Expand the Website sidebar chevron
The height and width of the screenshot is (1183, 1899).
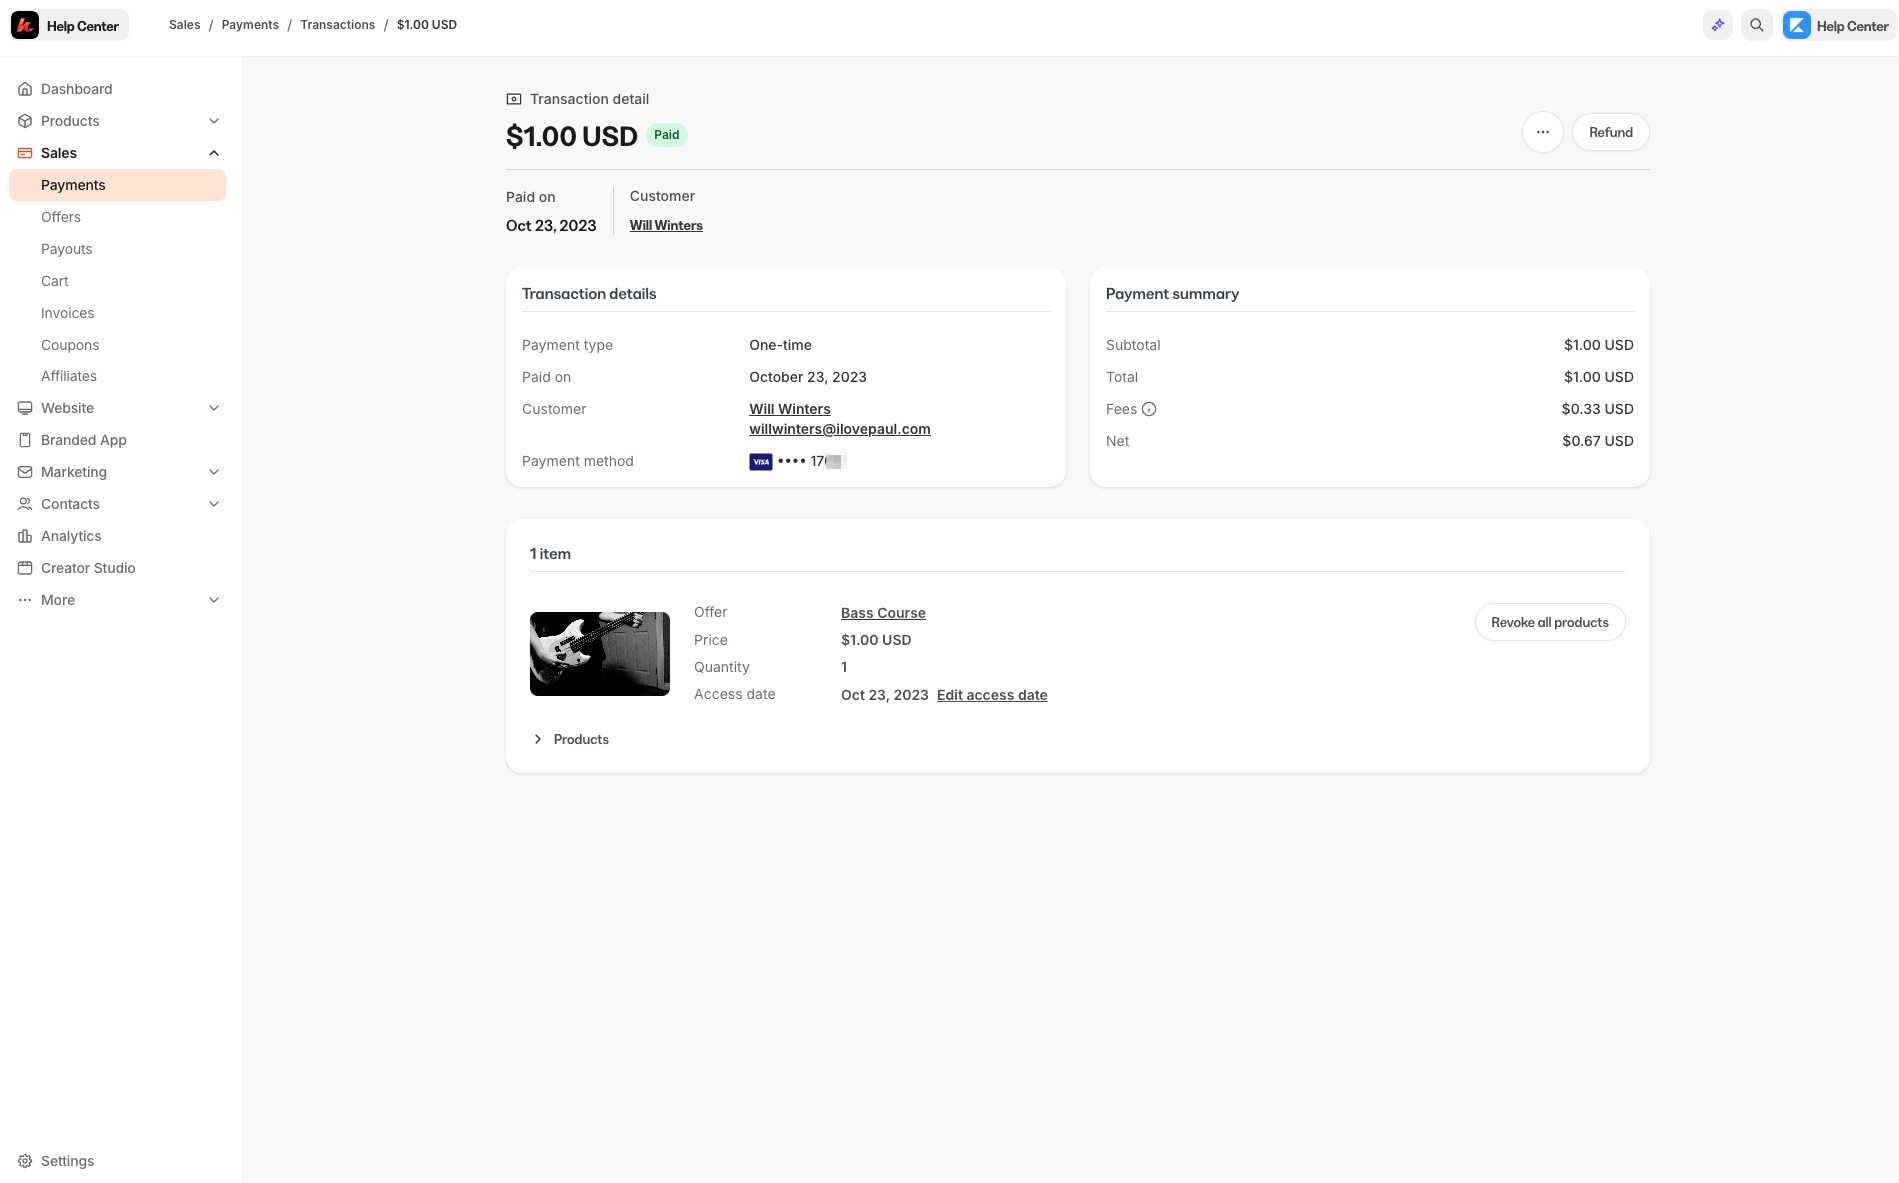[x=214, y=408]
